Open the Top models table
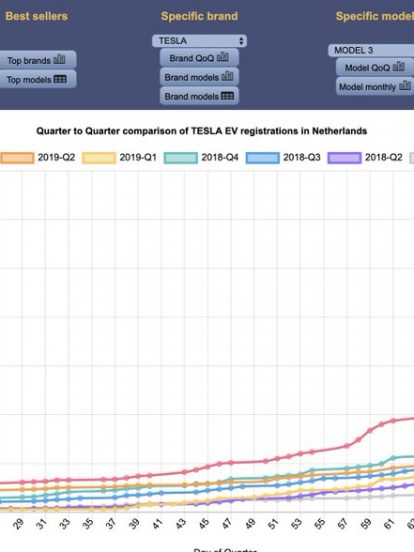 coord(37,79)
